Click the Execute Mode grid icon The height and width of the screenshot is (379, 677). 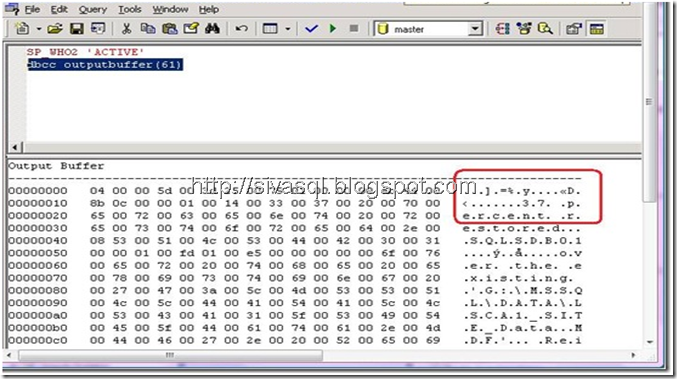click(x=270, y=29)
